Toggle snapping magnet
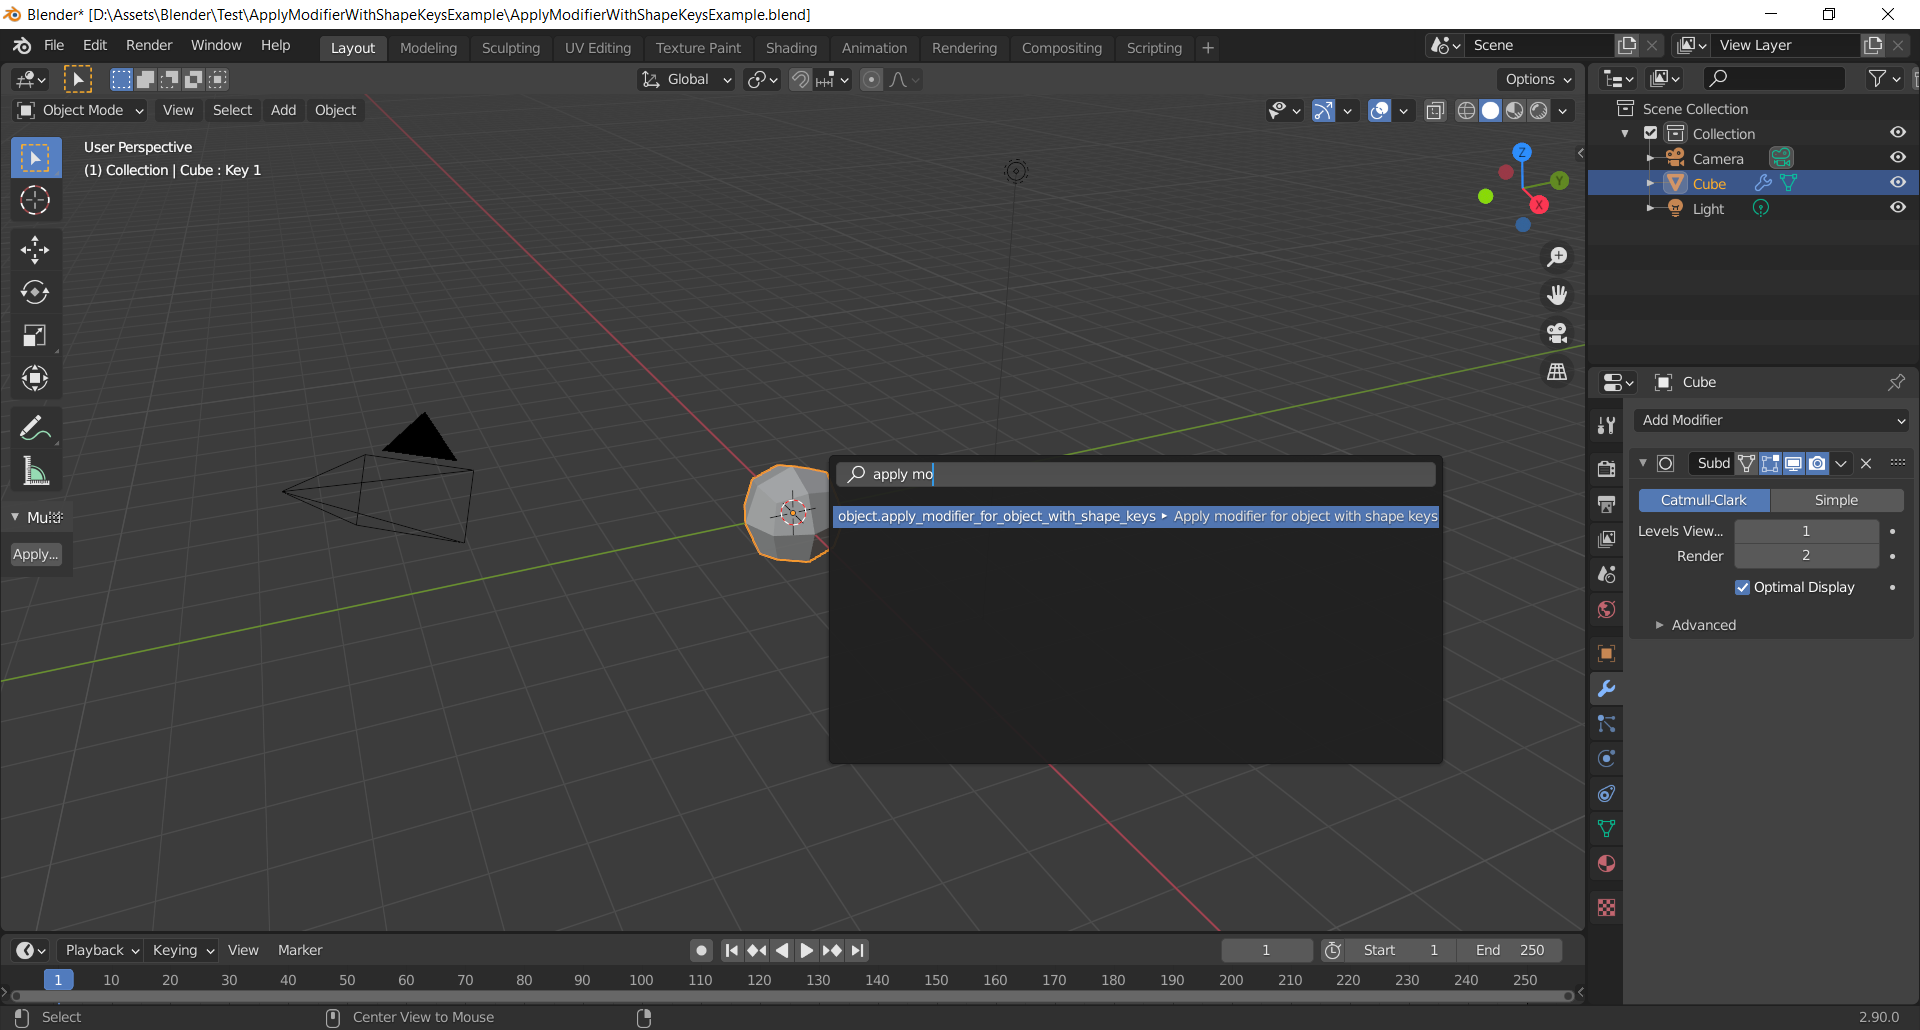 coord(800,79)
